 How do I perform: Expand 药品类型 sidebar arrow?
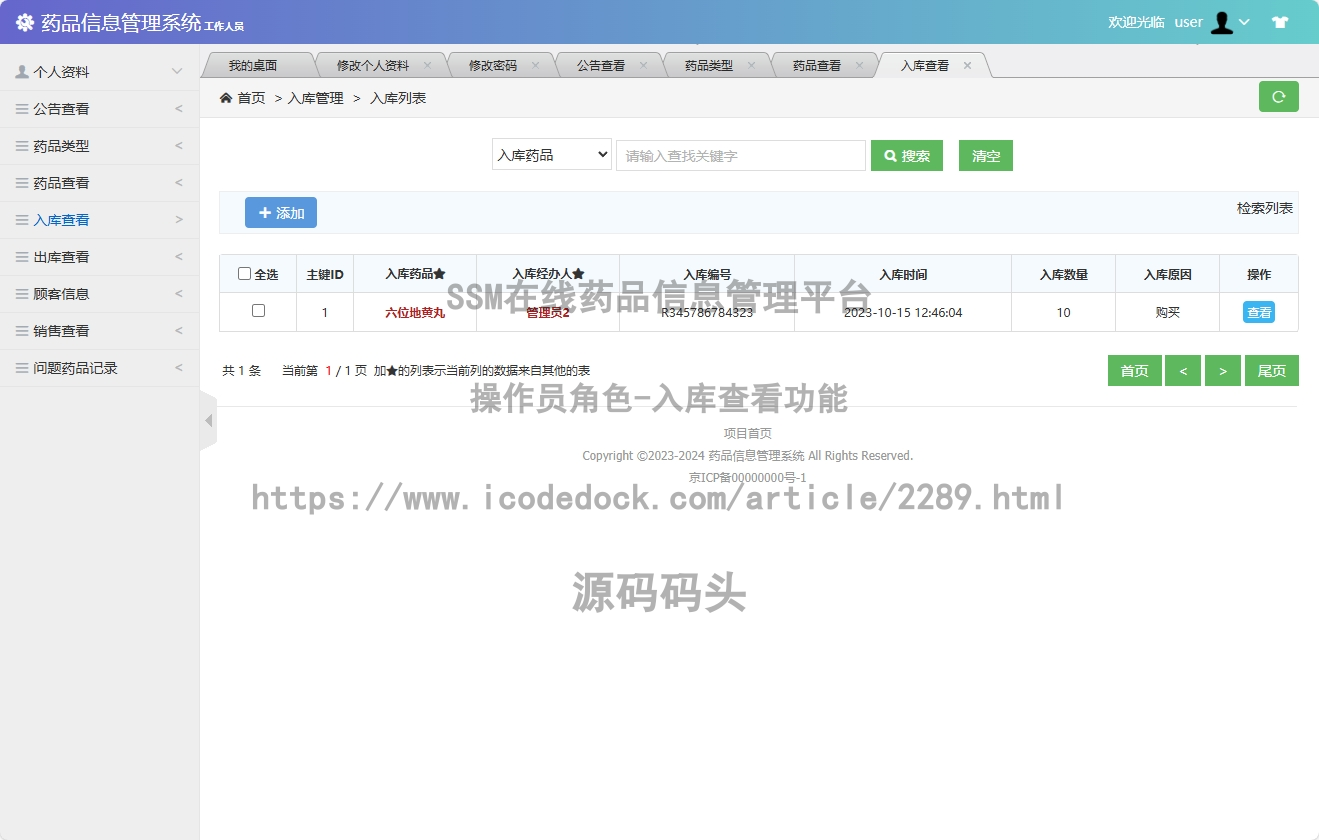click(x=179, y=146)
